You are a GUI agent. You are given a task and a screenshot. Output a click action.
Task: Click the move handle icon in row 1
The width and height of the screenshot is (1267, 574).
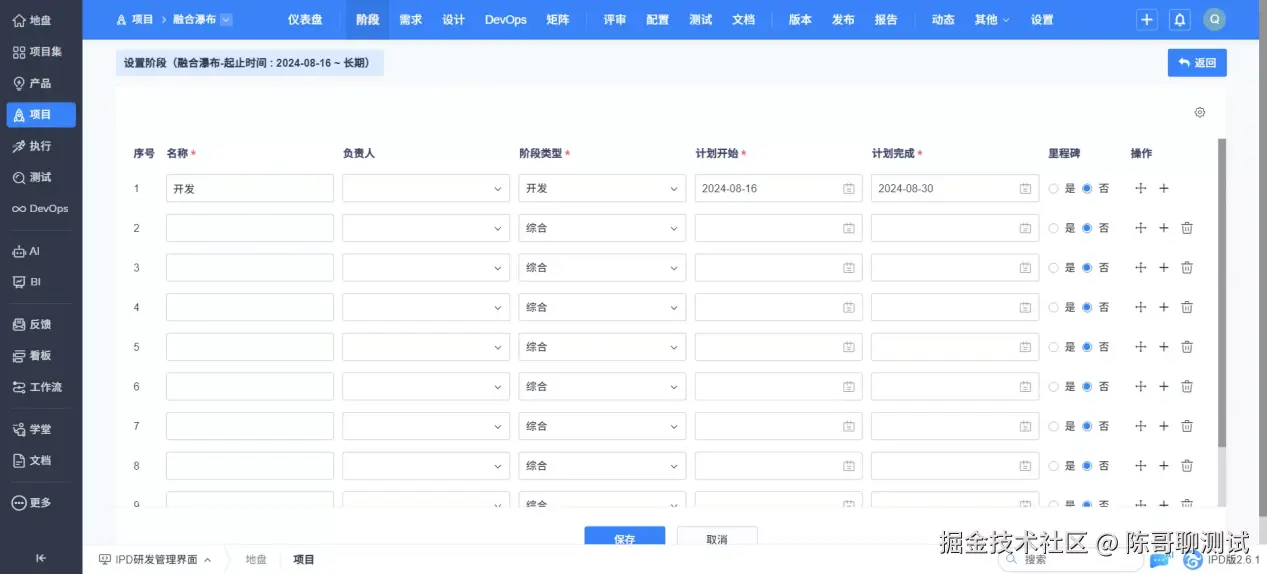[1141, 188]
